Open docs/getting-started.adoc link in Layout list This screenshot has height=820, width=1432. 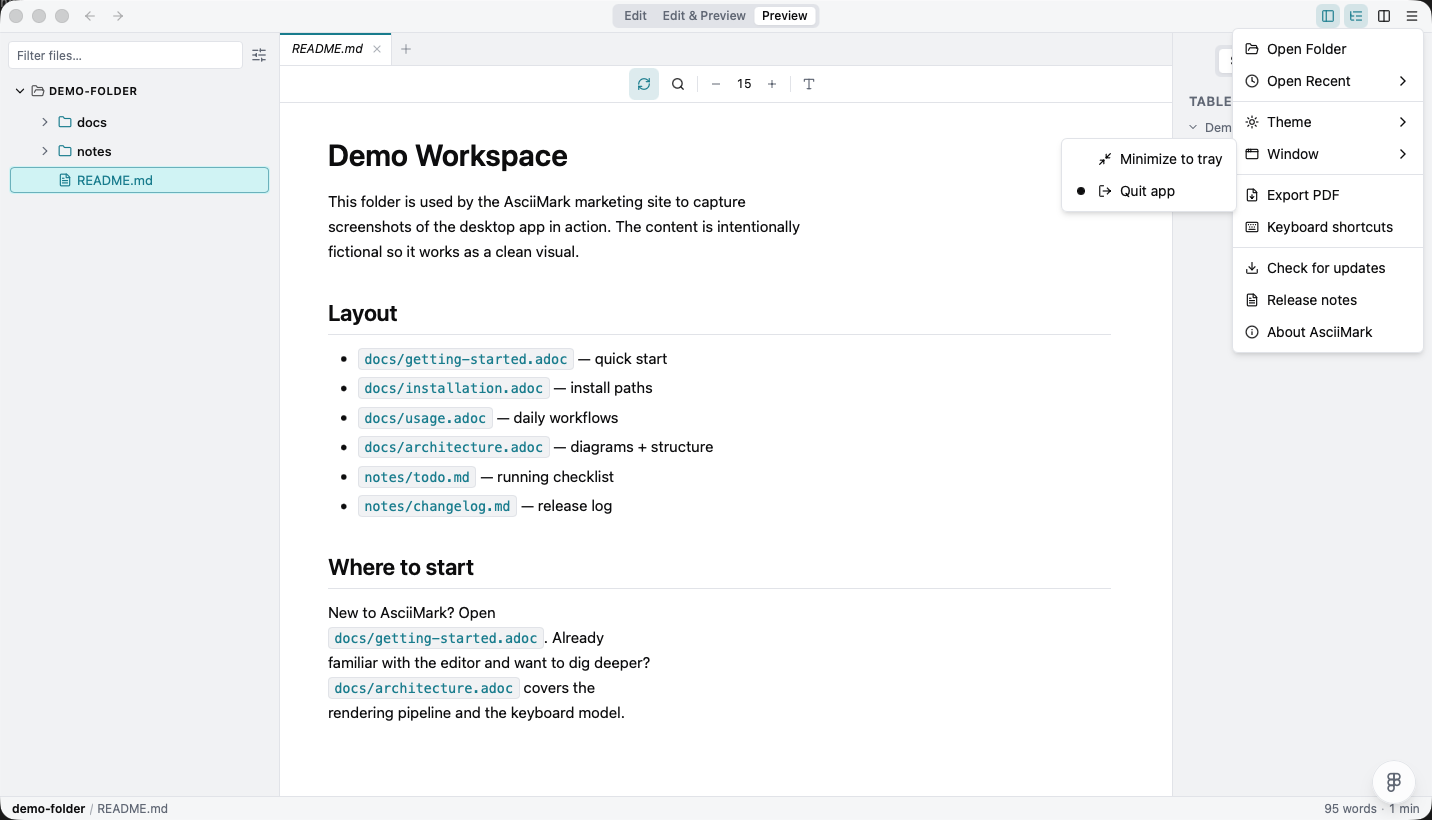click(466, 359)
